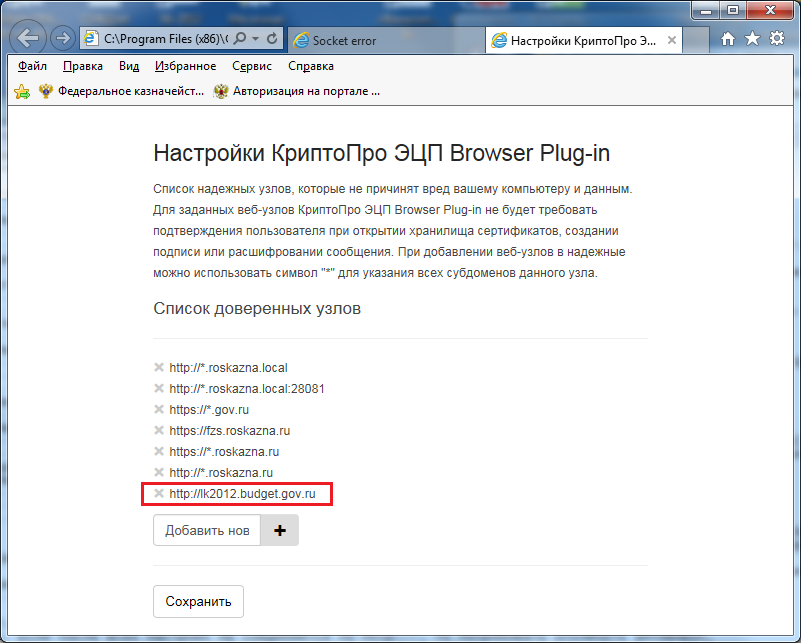Image resolution: width=801 pixels, height=643 pixels.
Task: Remove the http://*.roskazna.ru entry
Action: (159, 472)
